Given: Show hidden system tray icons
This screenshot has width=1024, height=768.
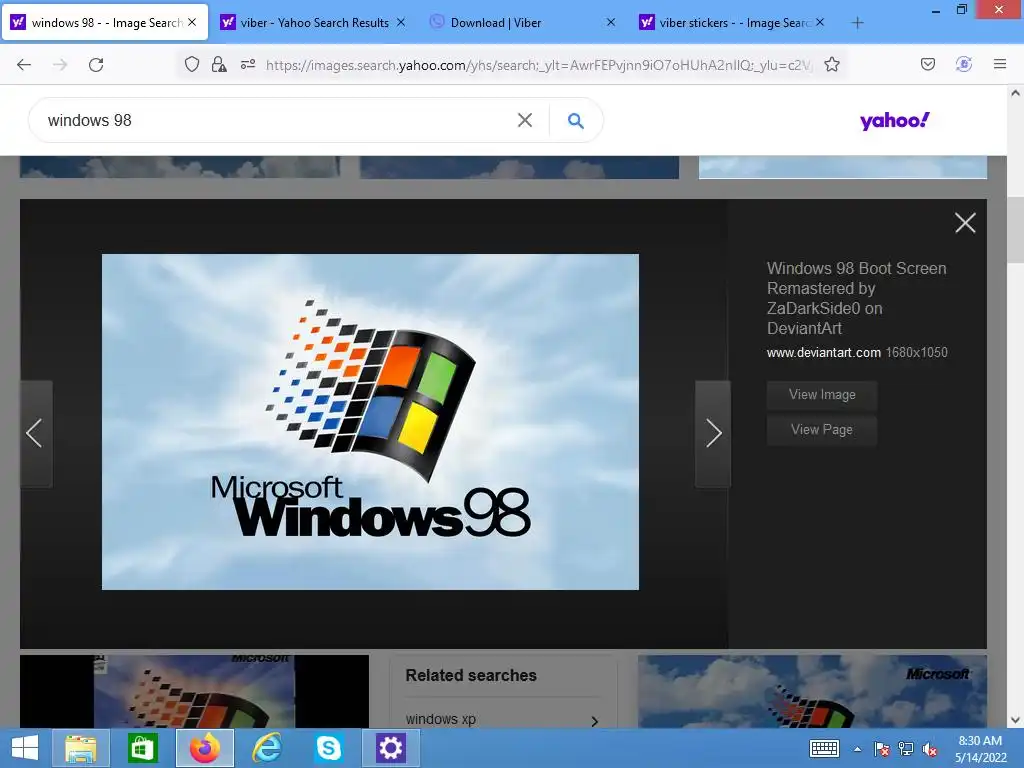Looking at the screenshot, I should (x=857, y=749).
